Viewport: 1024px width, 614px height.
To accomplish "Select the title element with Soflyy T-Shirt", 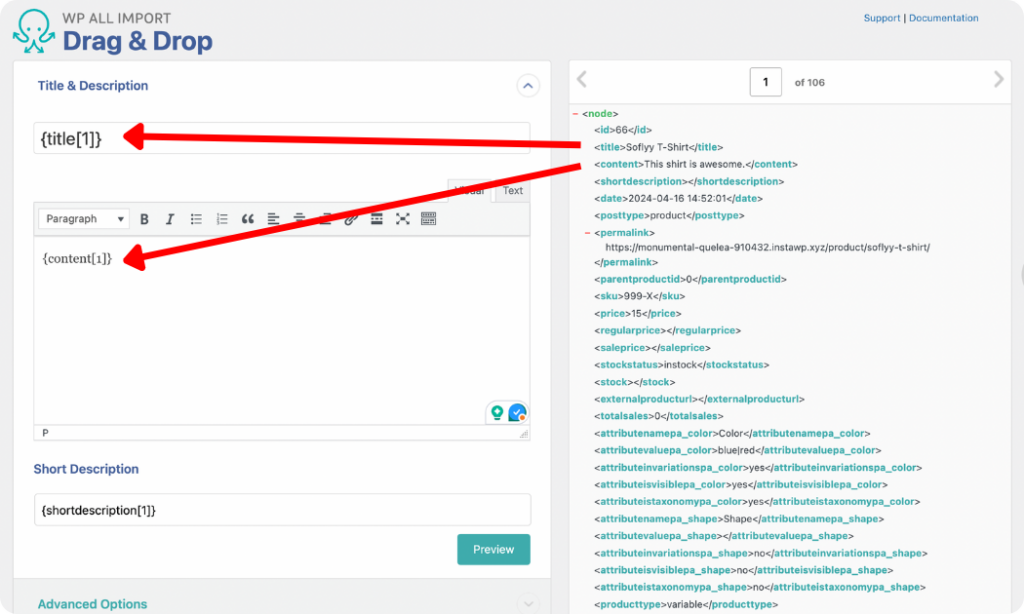I will (x=658, y=147).
